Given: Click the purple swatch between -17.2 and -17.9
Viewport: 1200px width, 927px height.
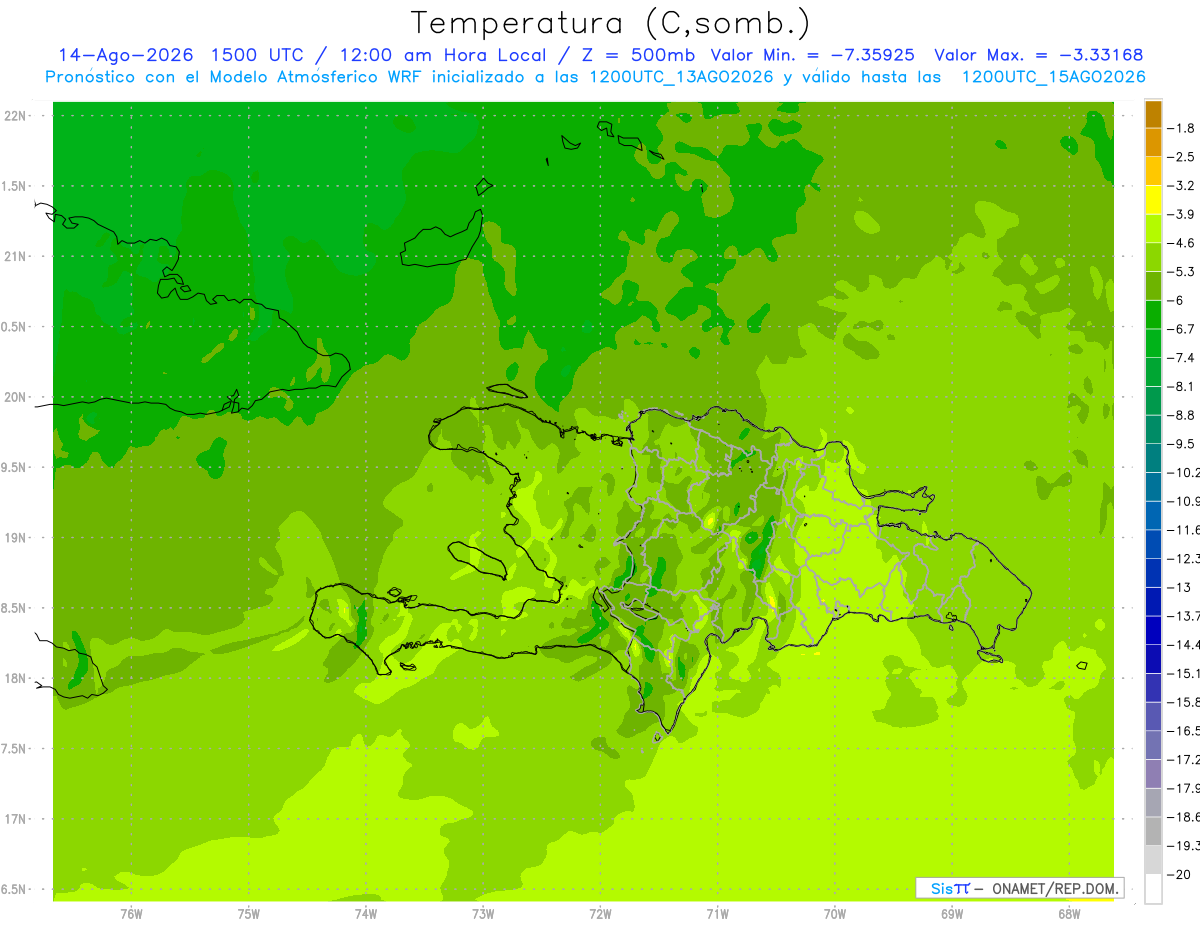Looking at the screenshot, I should coord(1153,774).
